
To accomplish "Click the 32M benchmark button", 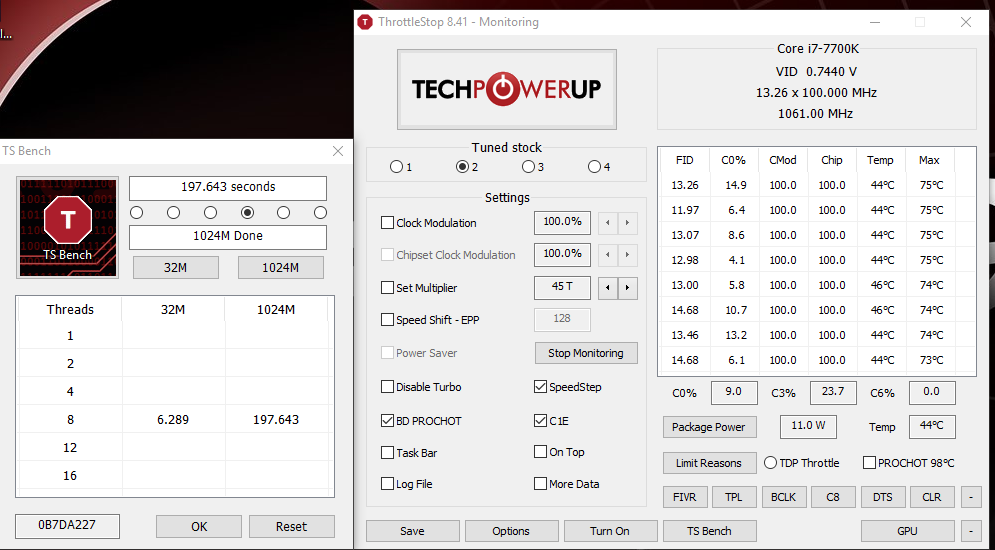I will (x=176, y=268).
